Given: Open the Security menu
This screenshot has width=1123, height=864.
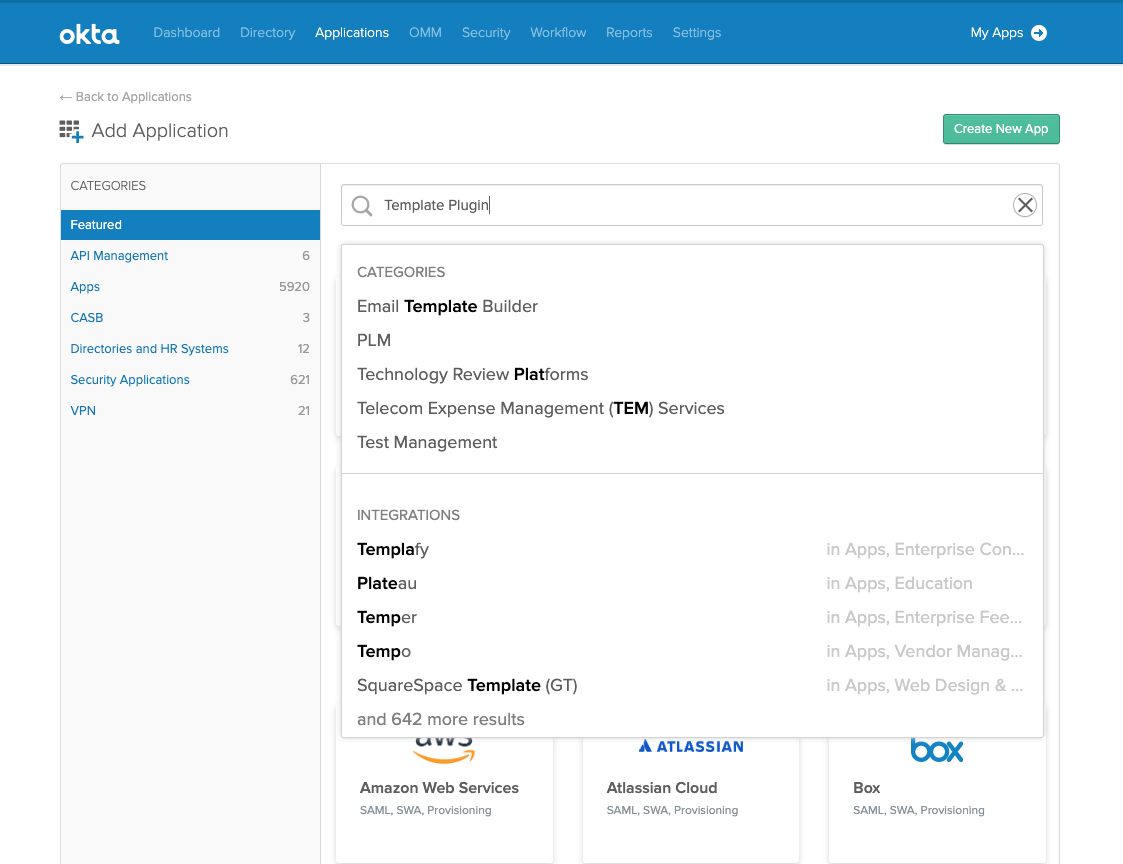Looking at the screenshot, I should tap(486, 32).
